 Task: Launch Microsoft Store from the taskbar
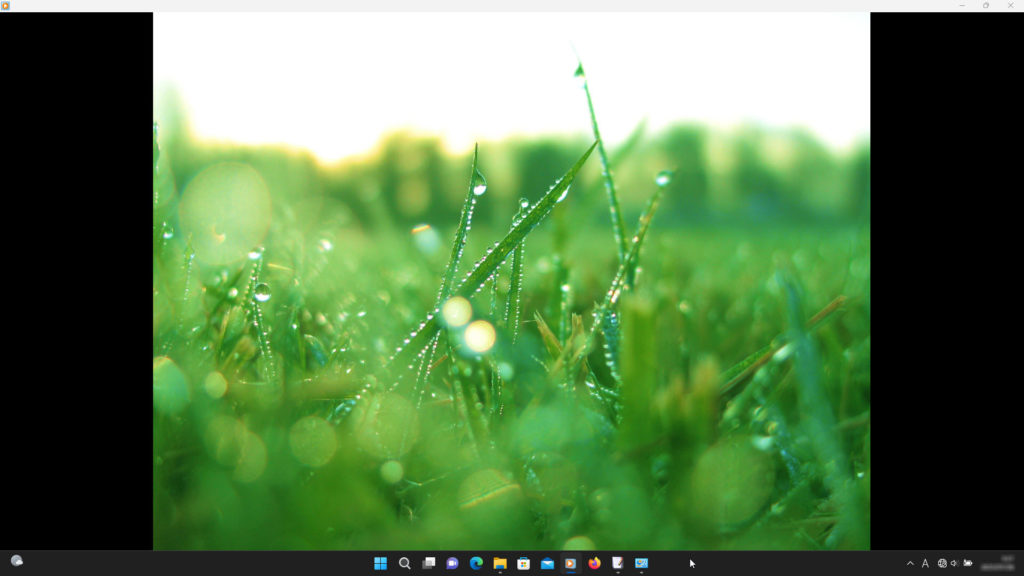[523, 563]
